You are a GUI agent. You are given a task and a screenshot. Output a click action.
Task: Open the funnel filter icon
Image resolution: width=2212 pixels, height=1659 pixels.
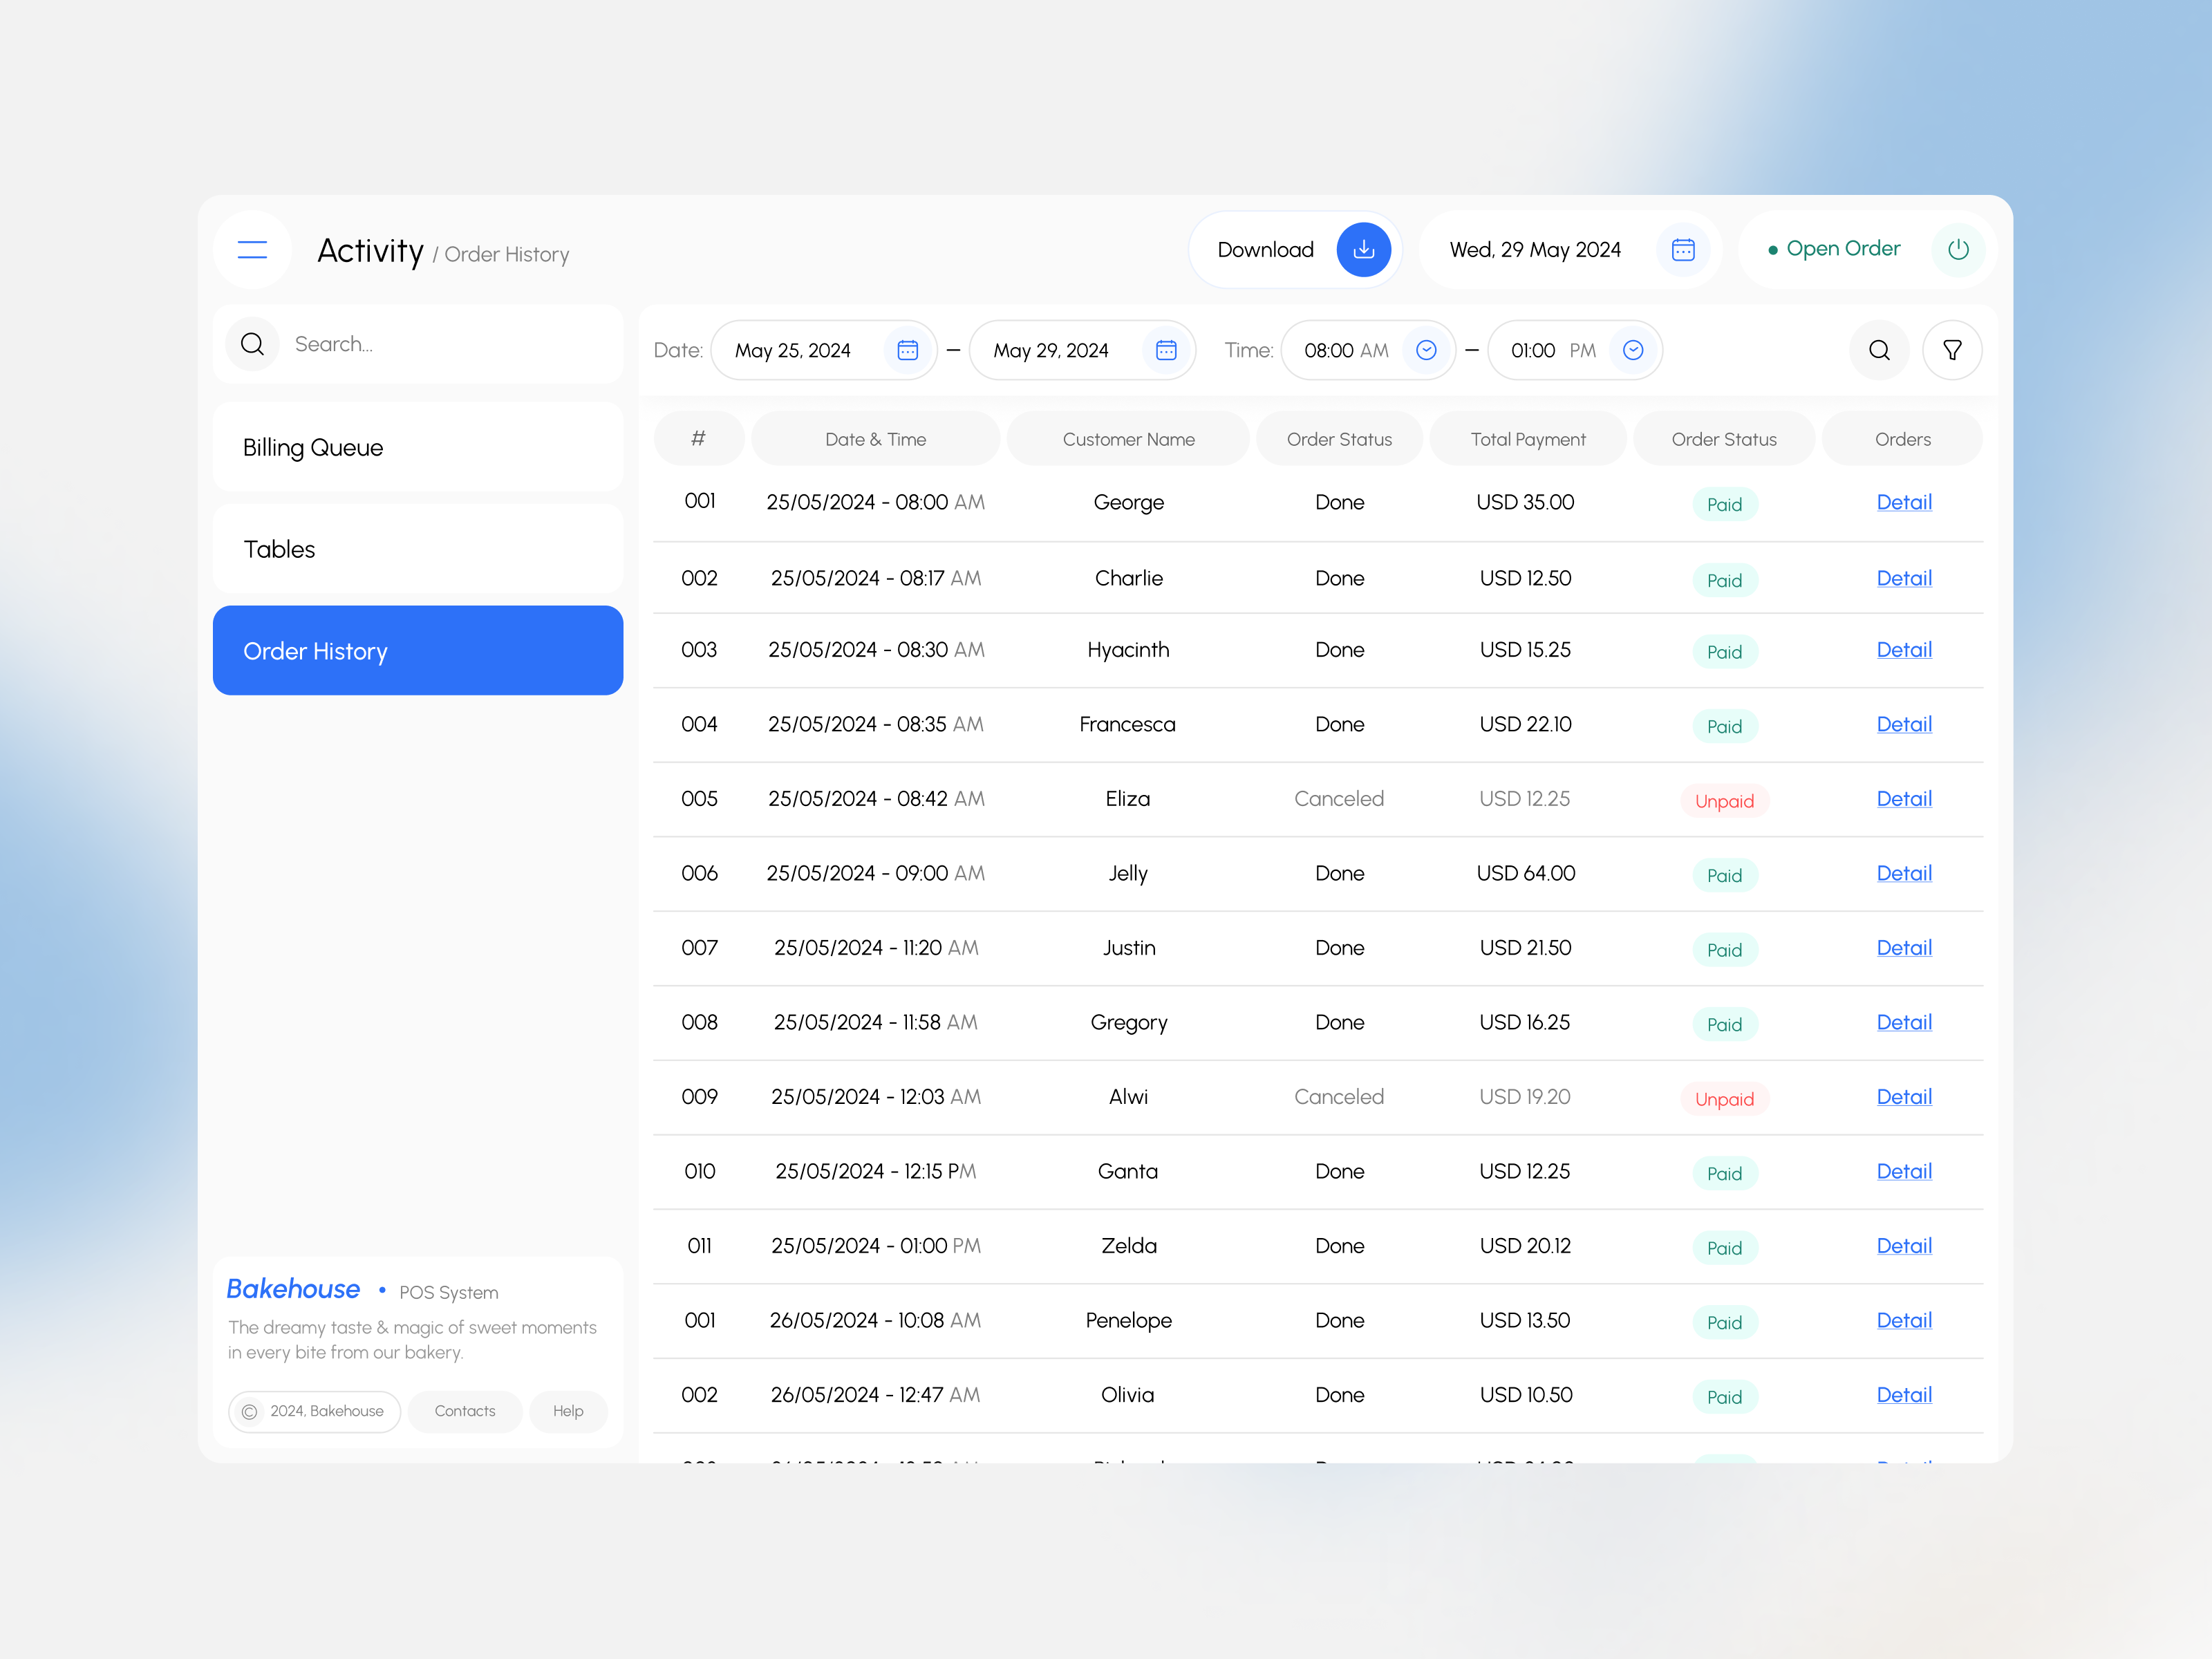pos(1952,350)
